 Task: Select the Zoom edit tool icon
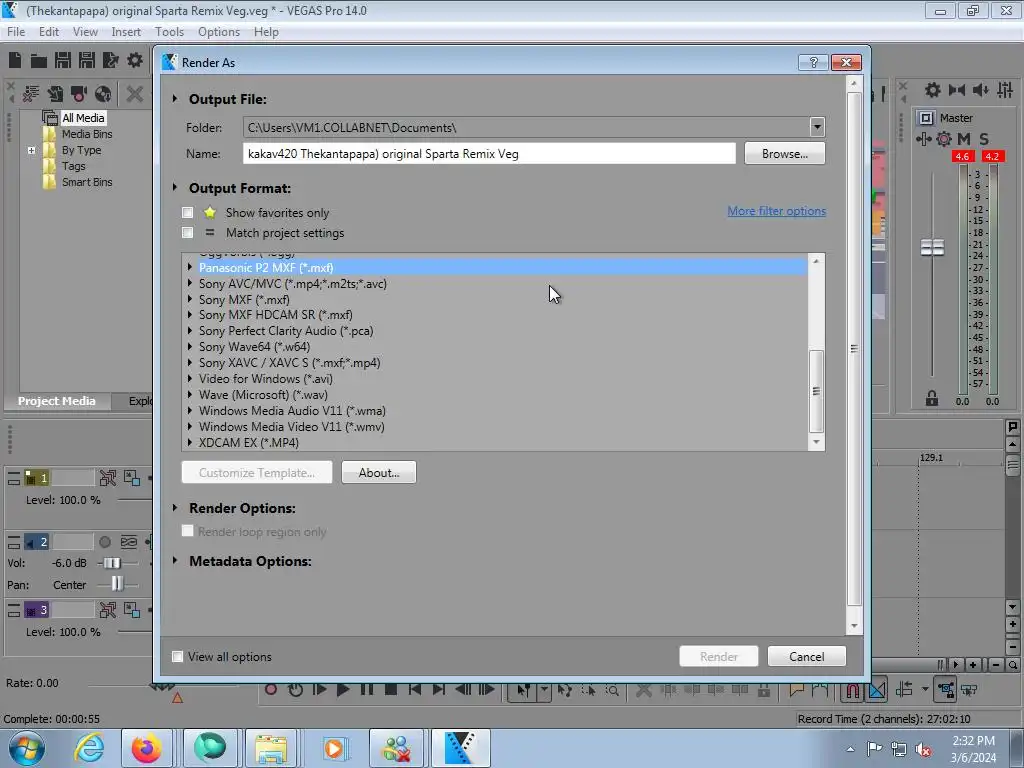612,690
